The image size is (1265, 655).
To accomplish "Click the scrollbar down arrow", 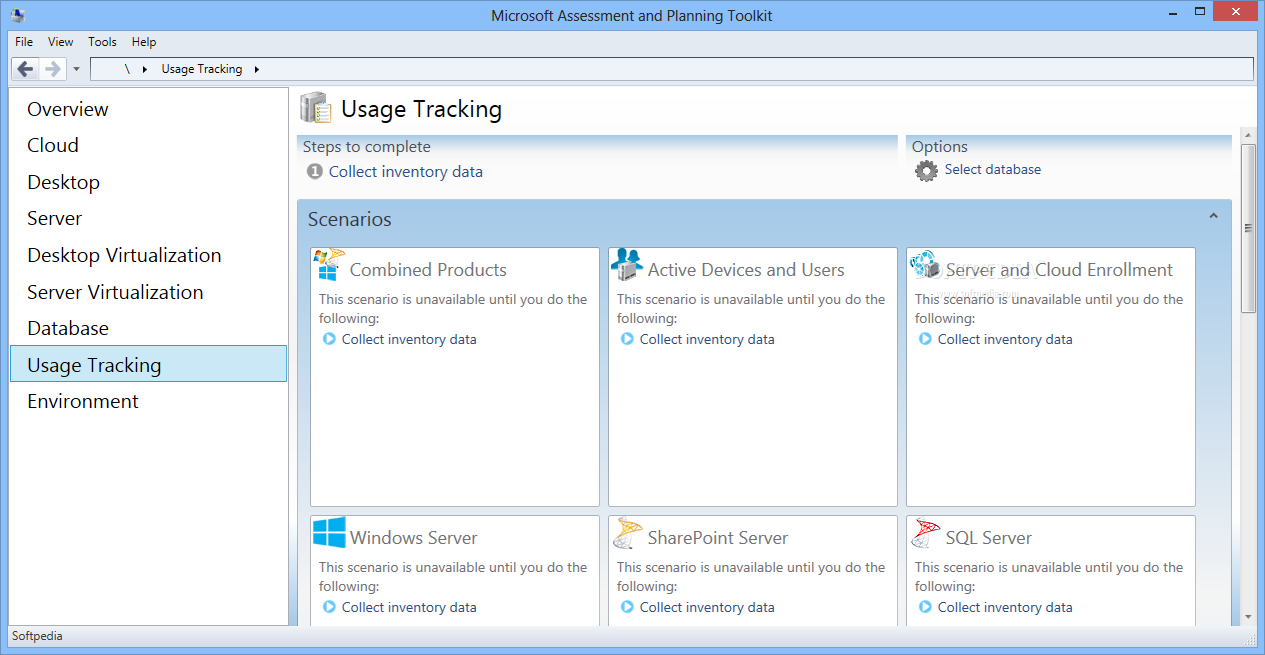I will 1248,617.
